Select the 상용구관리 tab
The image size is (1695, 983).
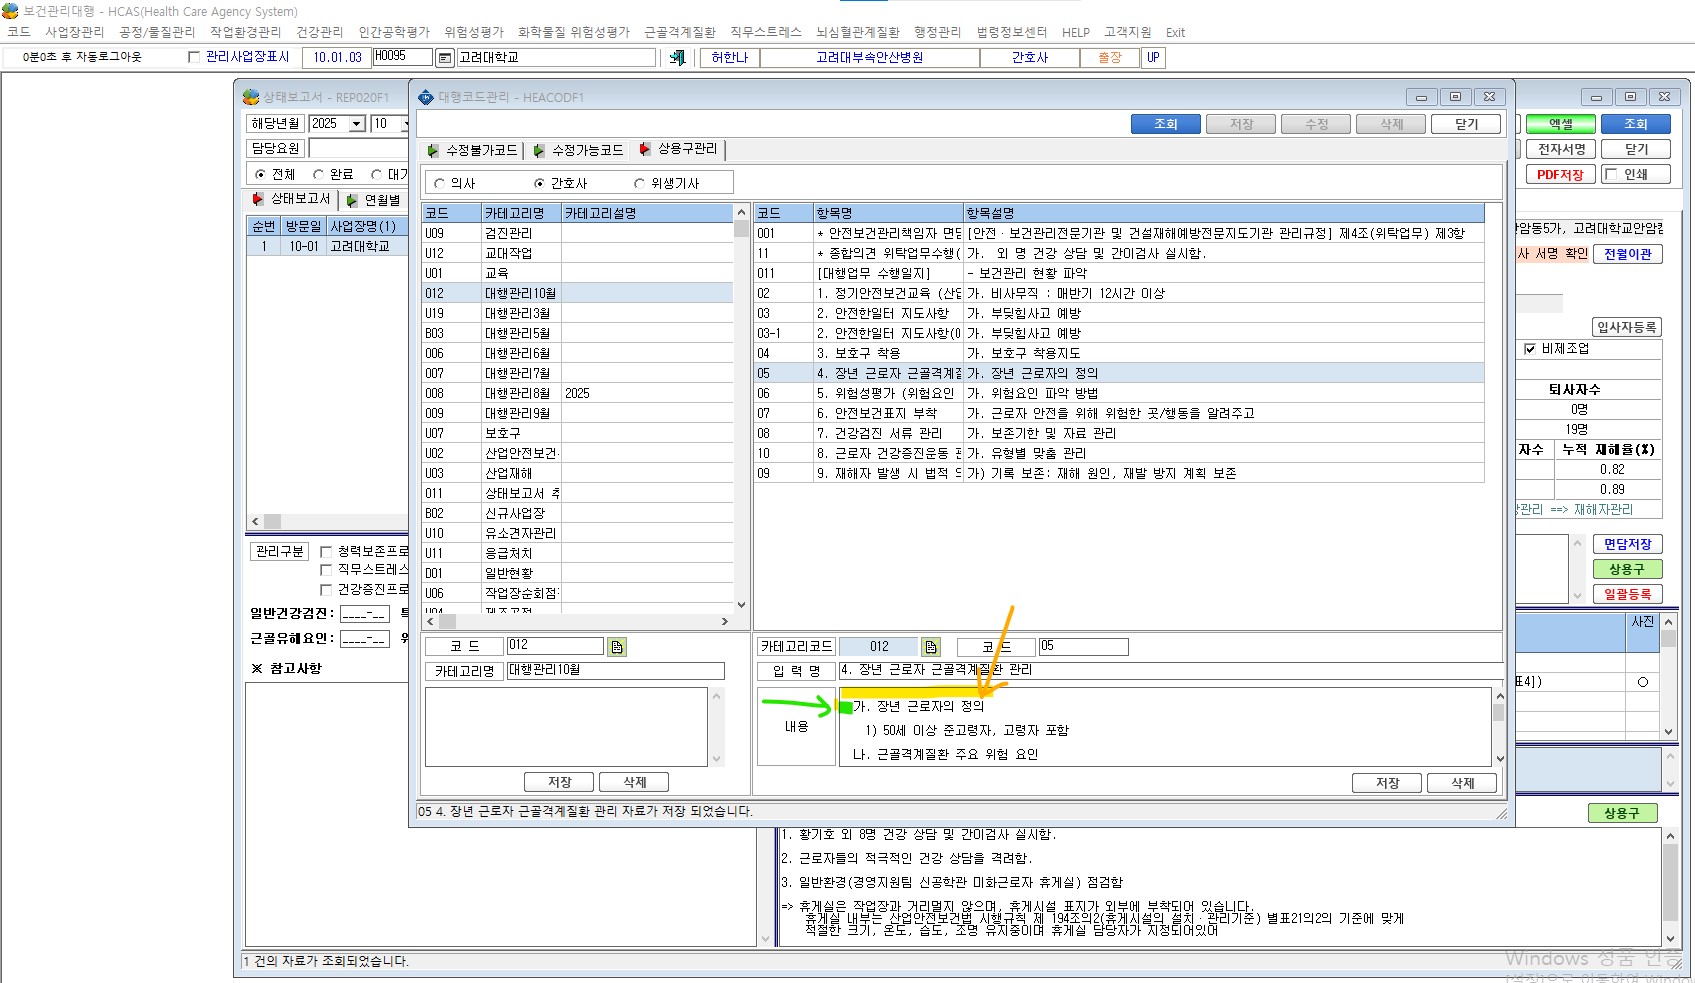click(679, 149)
